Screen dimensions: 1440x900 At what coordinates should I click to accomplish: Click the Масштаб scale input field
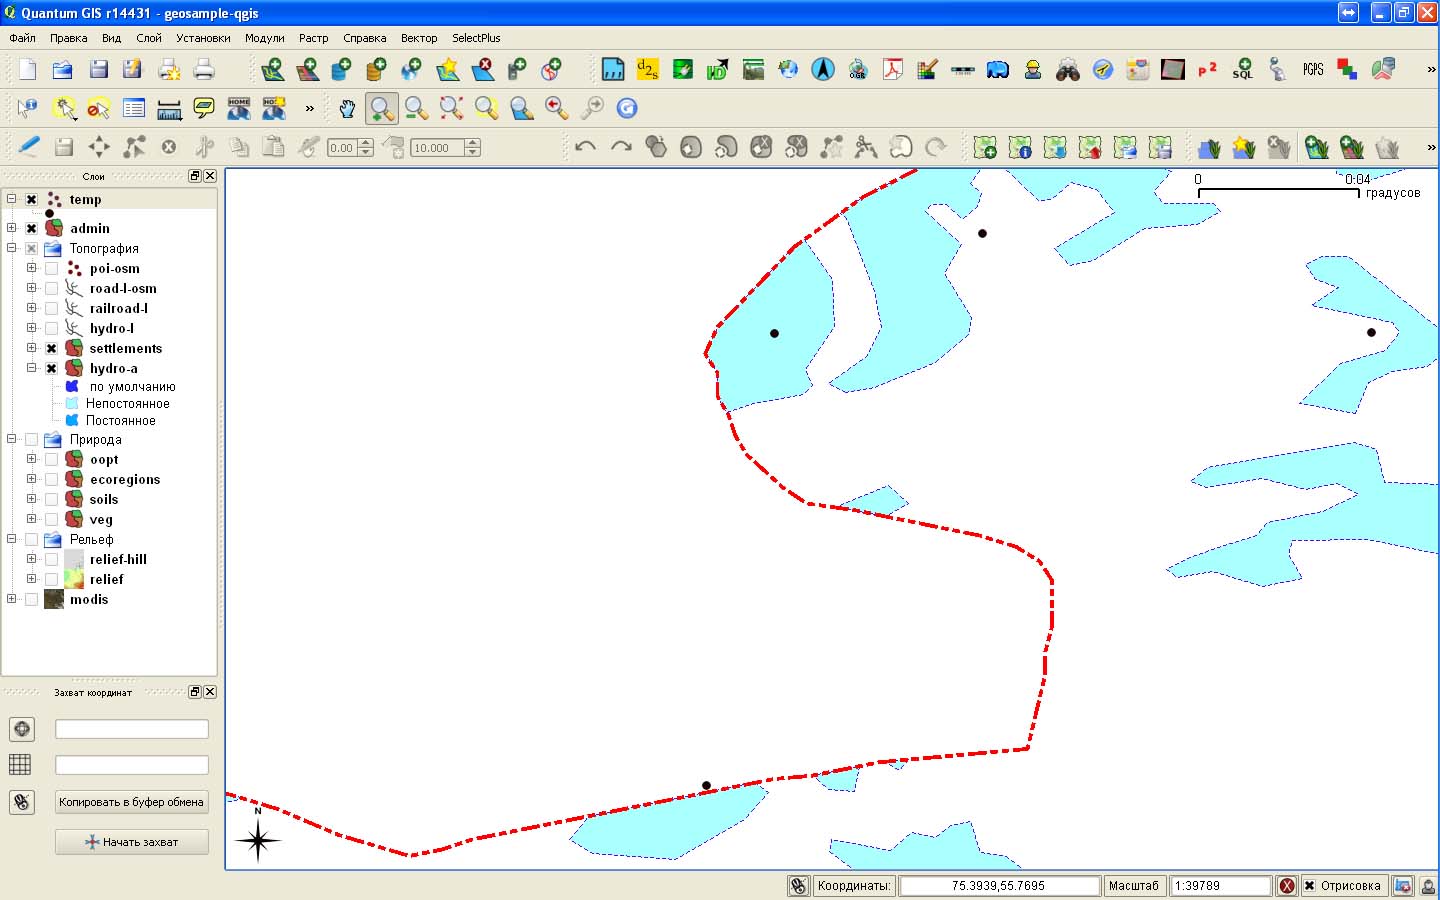(x=1220, y=886)
